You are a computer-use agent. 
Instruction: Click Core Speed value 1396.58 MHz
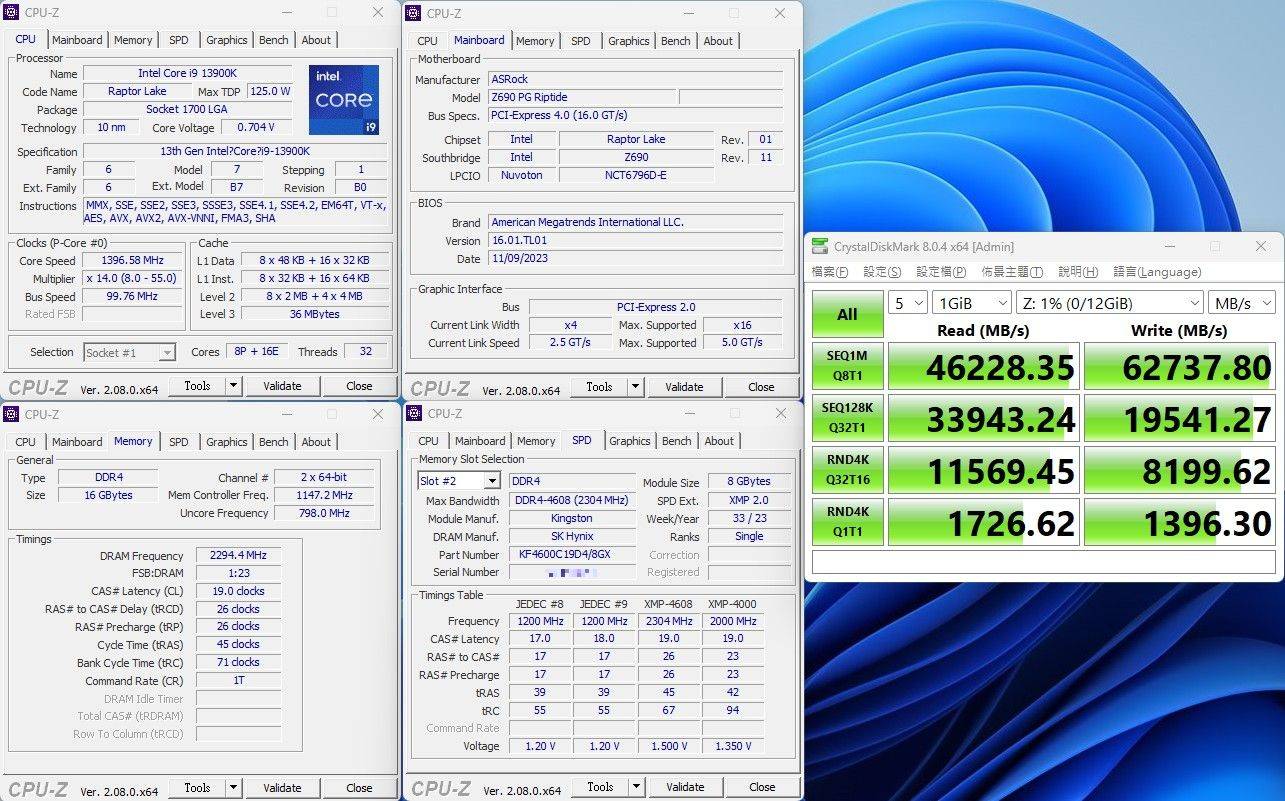[x=133, y=261]
